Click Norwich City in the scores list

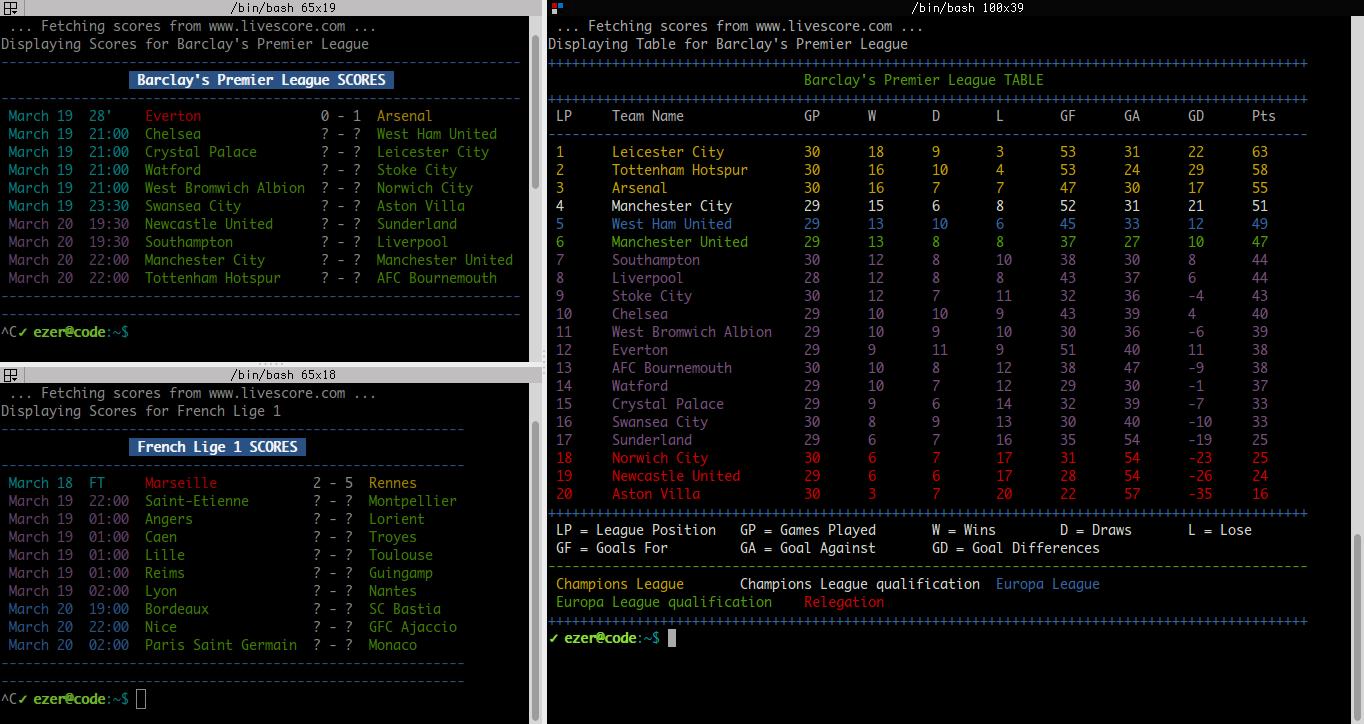(425, 188)
